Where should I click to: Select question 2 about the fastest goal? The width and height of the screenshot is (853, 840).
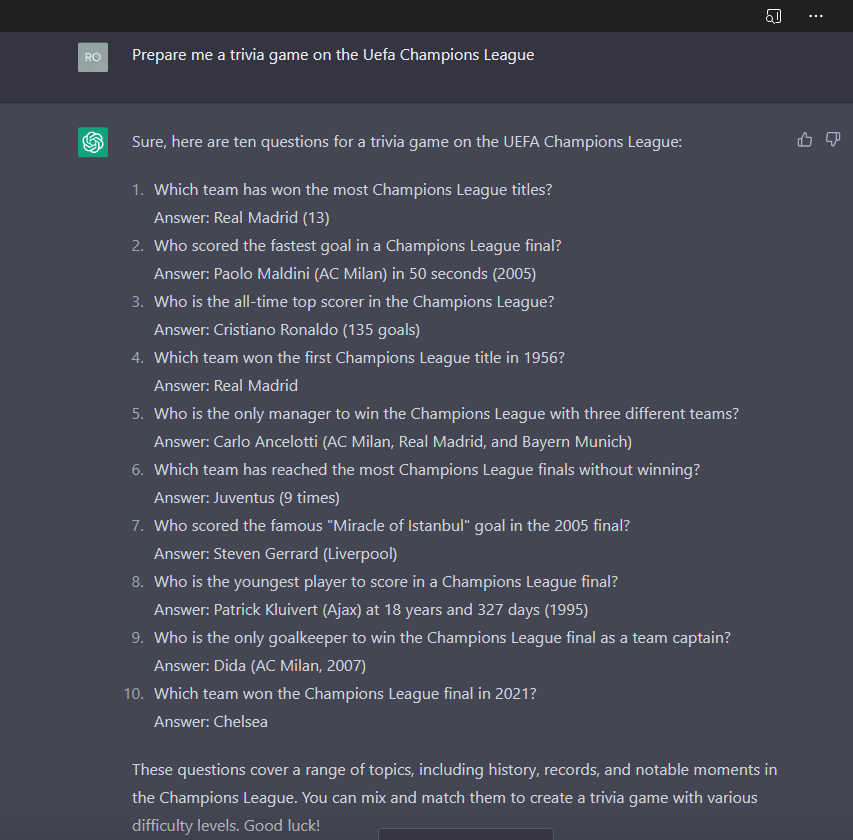357,246
